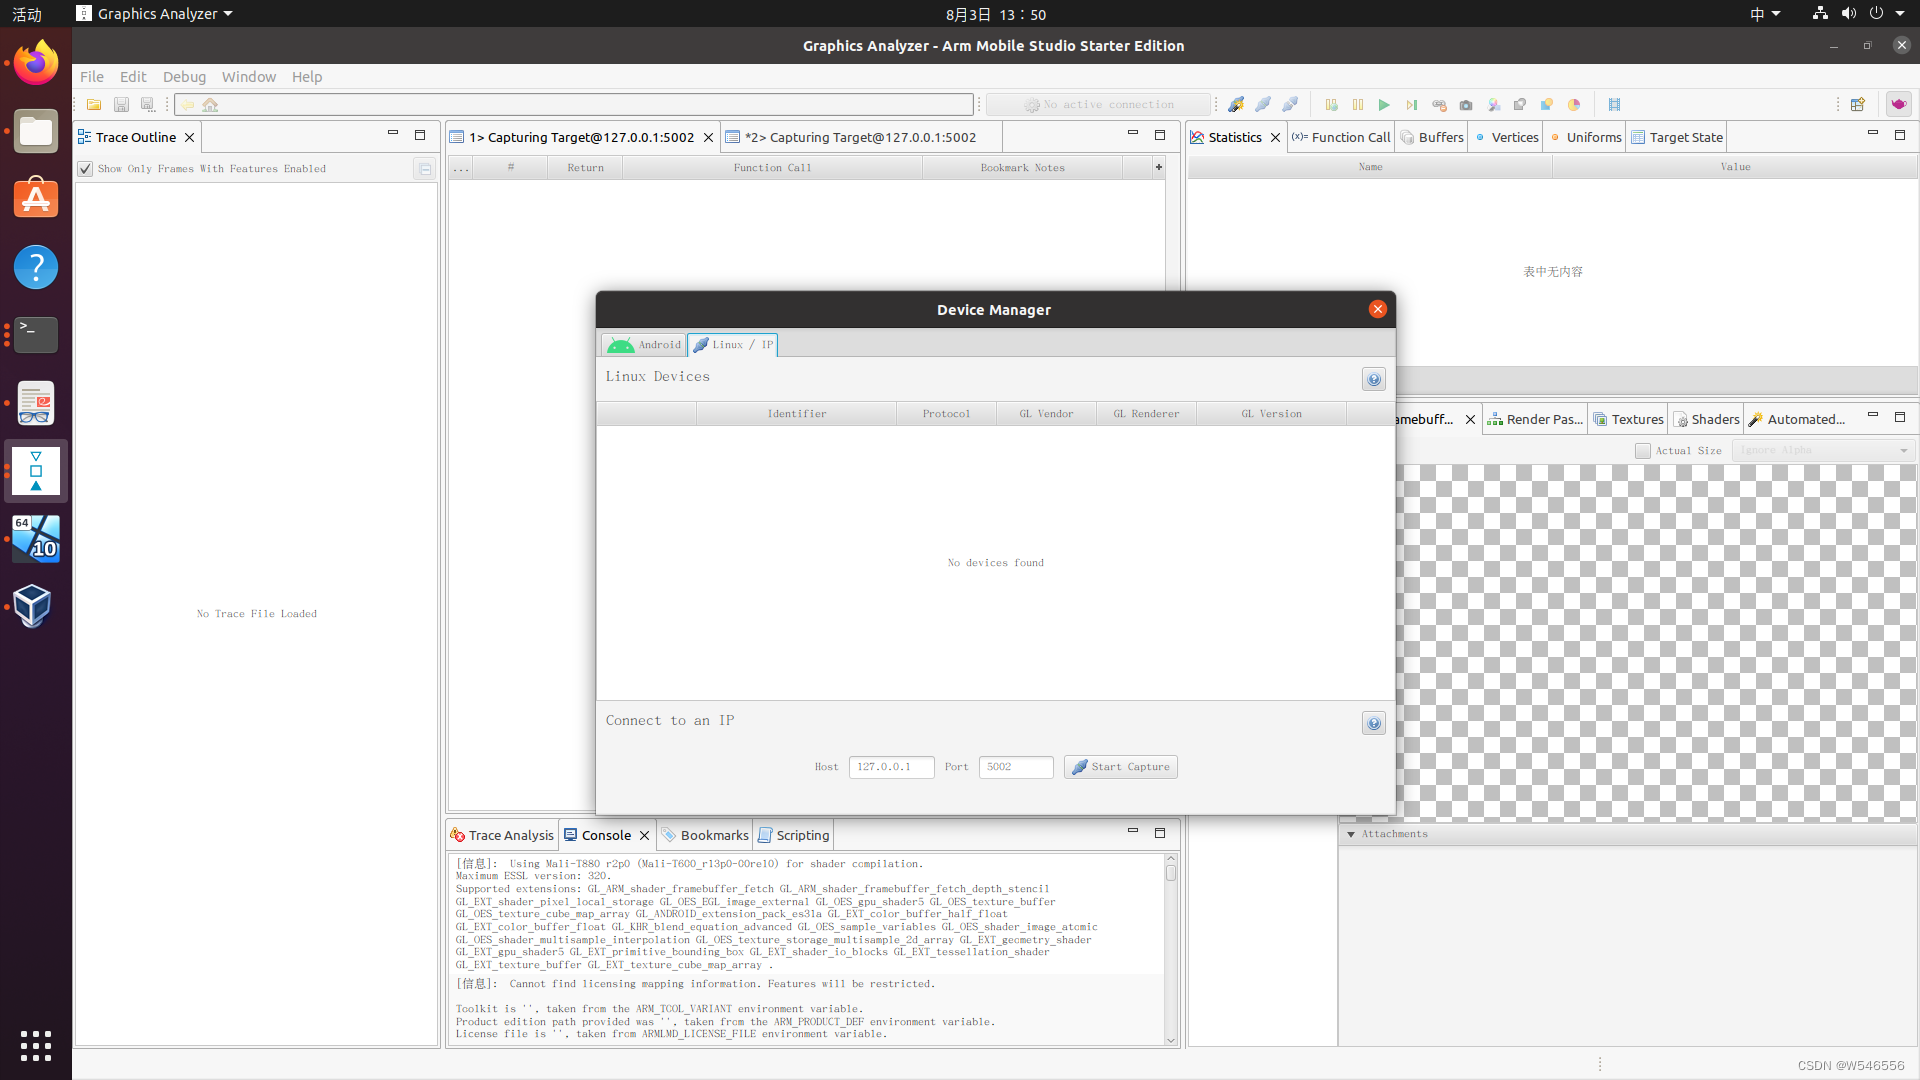Image resolution: width=1920 pixels, height=1080 pixels.
Task: Select the camera capture frame icon
Action: coord(1466,104)
